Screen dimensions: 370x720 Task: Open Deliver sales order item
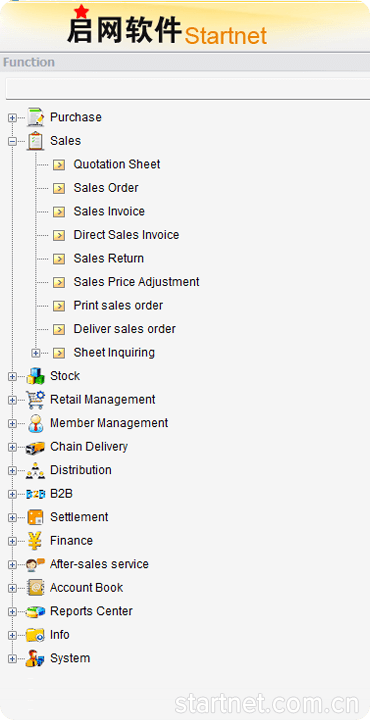coord(124,329)
